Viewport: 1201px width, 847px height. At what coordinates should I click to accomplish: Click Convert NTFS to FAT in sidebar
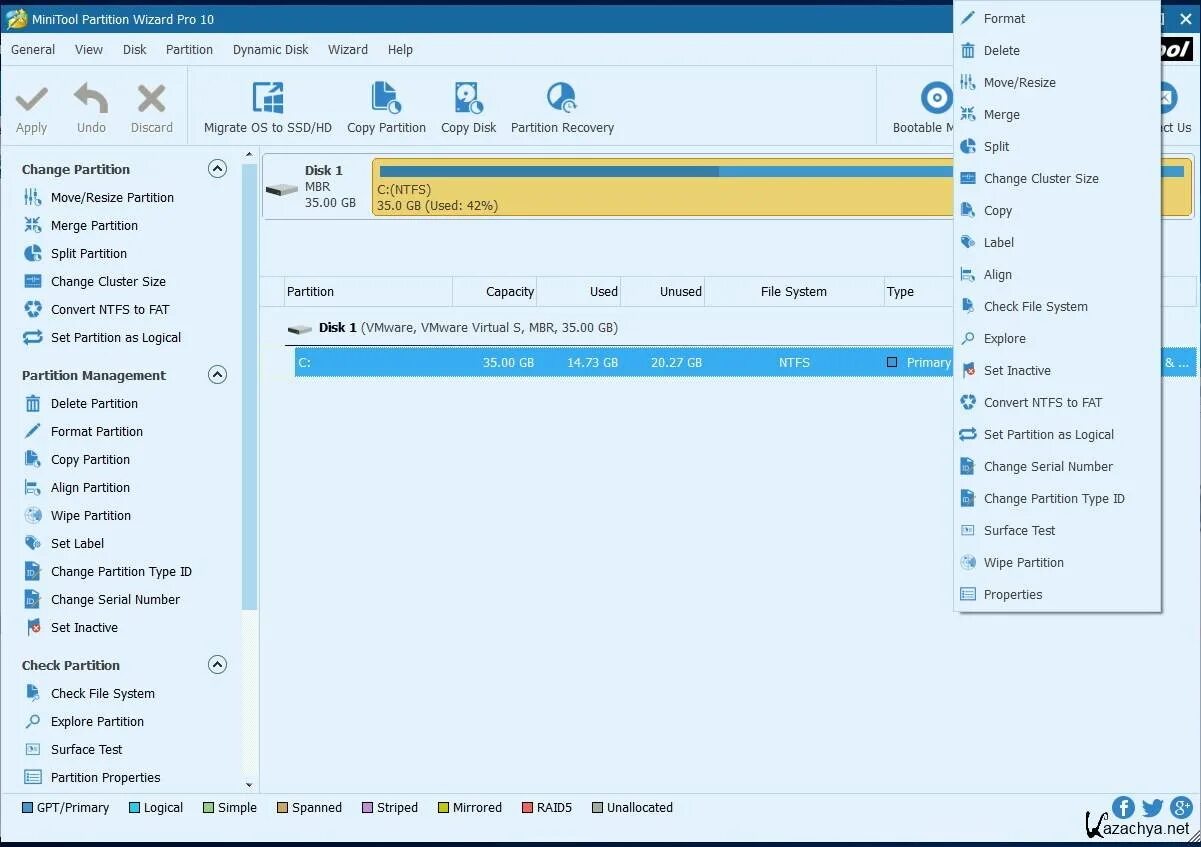point(110,310)
